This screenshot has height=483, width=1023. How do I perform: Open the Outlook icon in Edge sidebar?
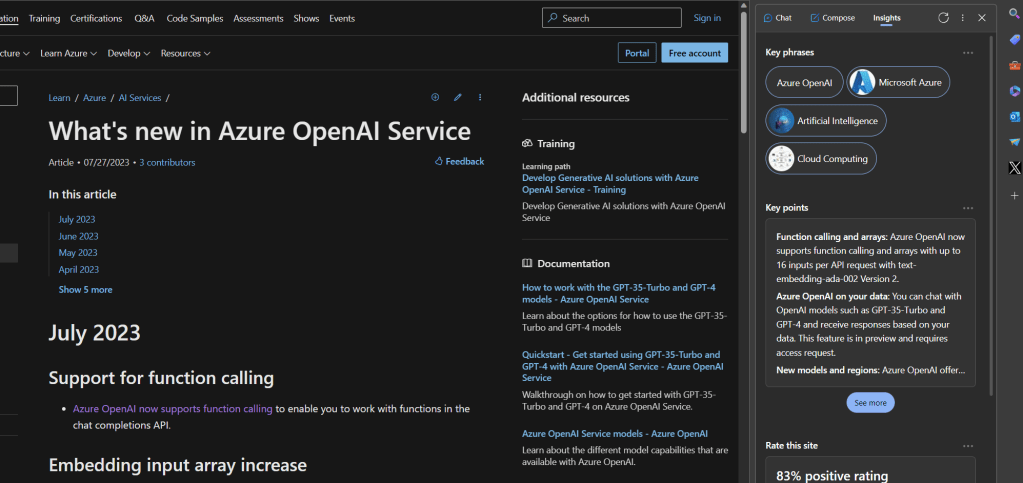pos(1014,116)
